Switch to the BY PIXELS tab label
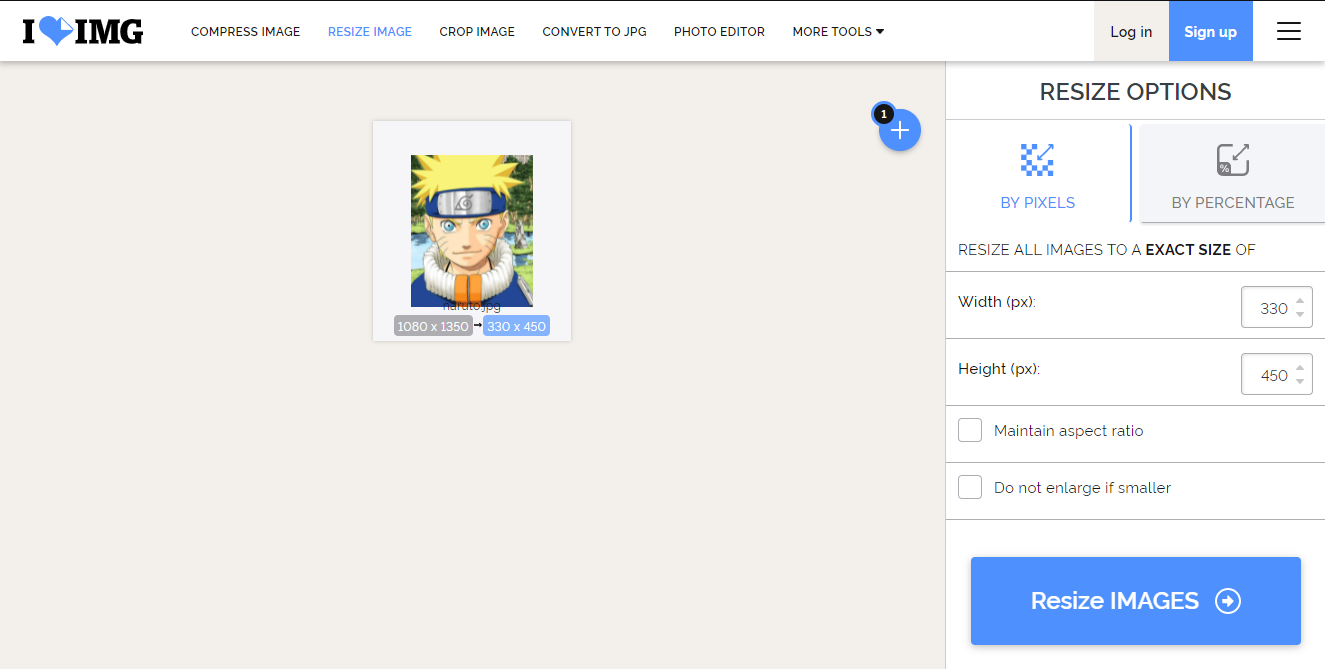Image resolution: width=1325 pixels, height=669 pixels. tap(1037, 203)
